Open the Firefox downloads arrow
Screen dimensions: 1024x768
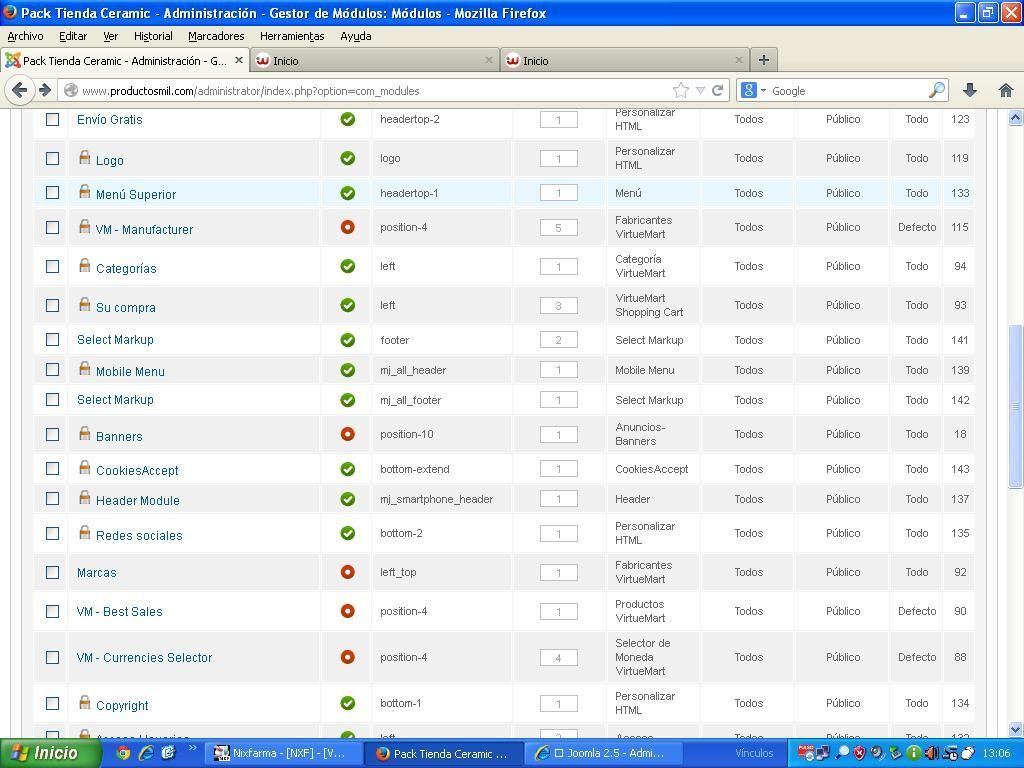click(x=970, y=91)
